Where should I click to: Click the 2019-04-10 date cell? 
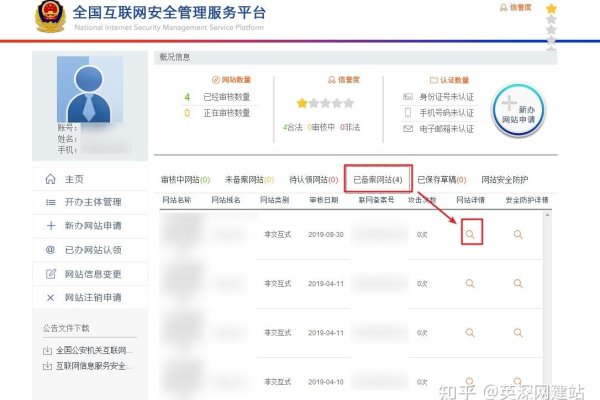326,382
